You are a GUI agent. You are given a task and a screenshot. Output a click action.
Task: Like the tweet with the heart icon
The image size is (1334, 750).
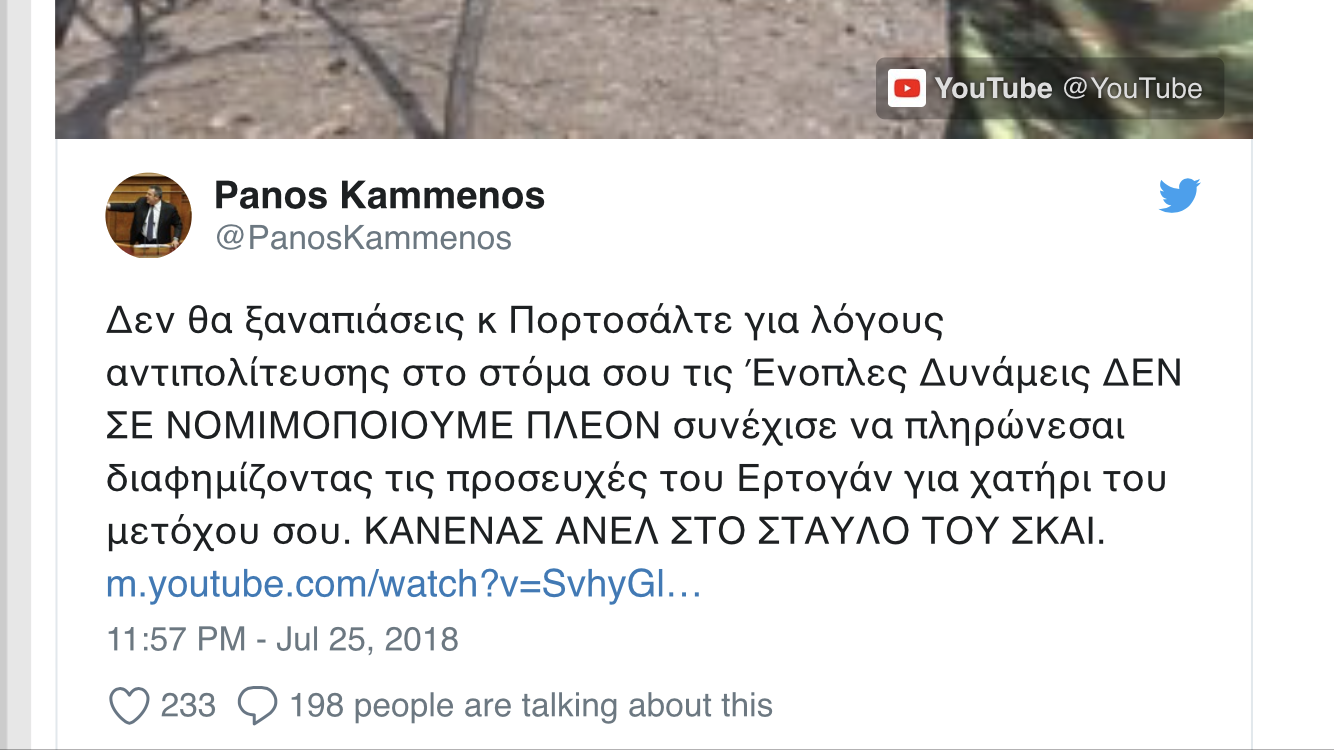(129, 706)
